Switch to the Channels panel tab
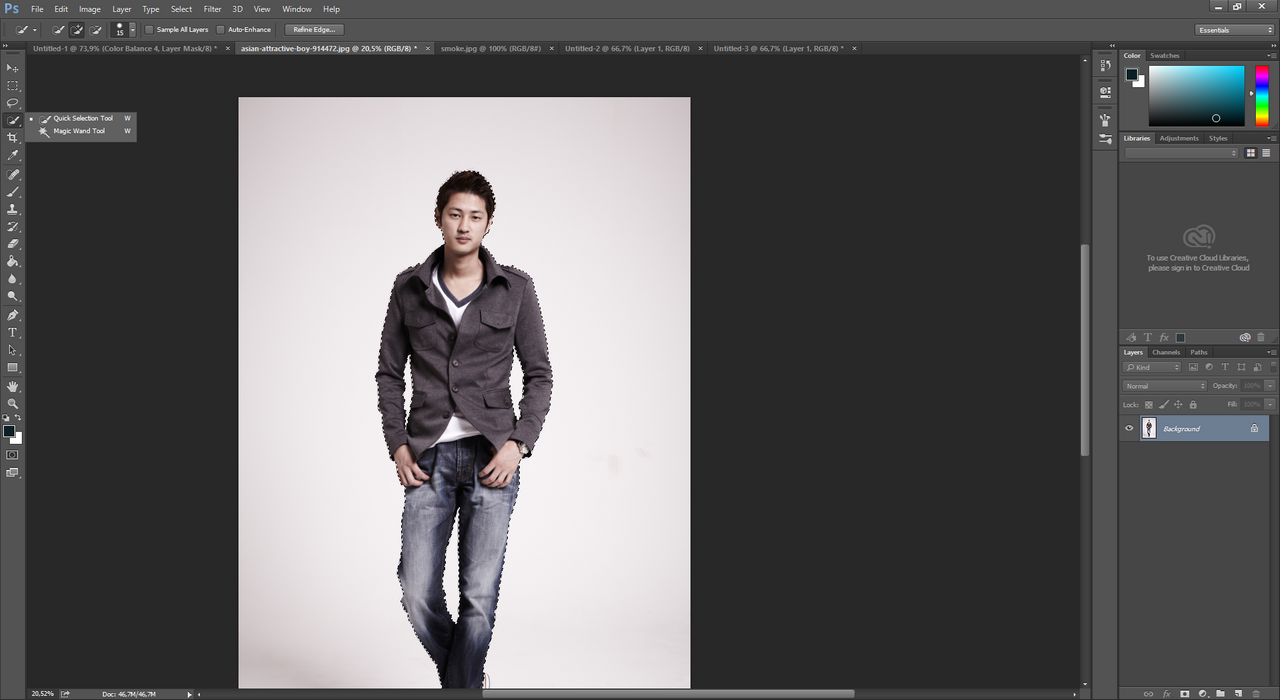This screenshot has width=1280, height=700. pyautogui.click(x=1166, y=352)
